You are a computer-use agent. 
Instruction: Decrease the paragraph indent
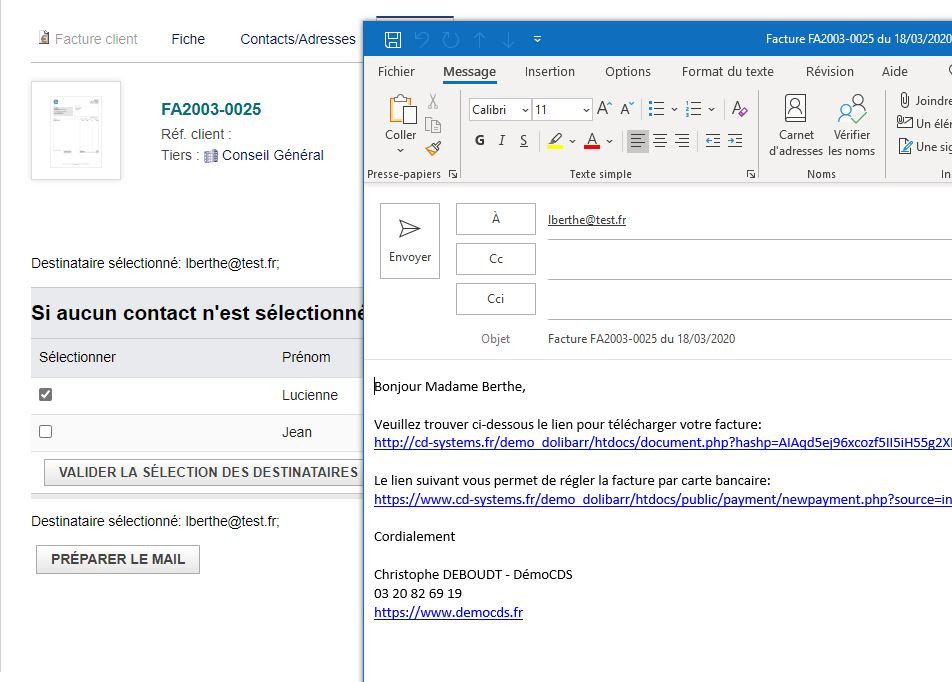tap(713, 141)
